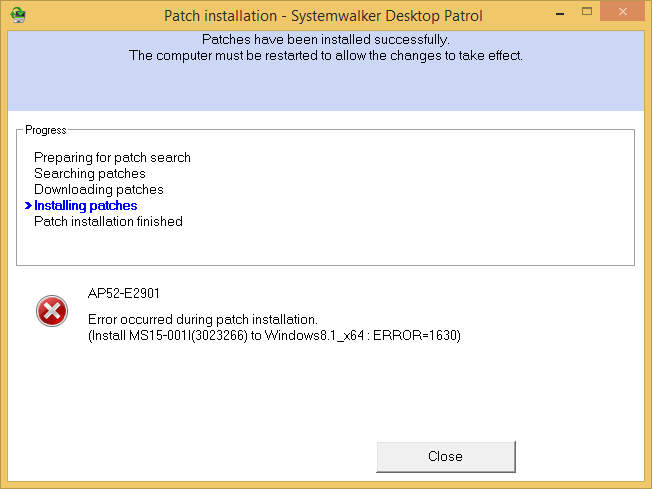The image size is (652, 489).
Task: Minimize the Patch installation window
Action: point(561,14)
